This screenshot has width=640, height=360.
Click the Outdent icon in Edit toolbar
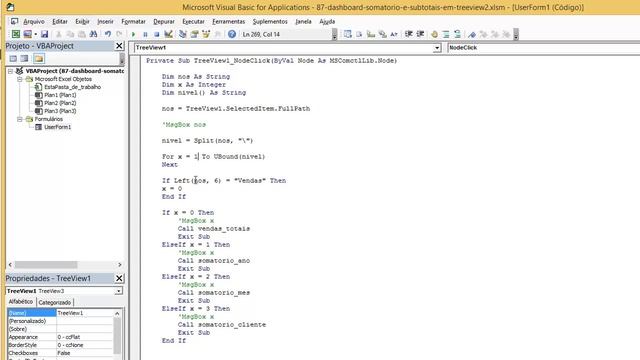tap(420, 34)
